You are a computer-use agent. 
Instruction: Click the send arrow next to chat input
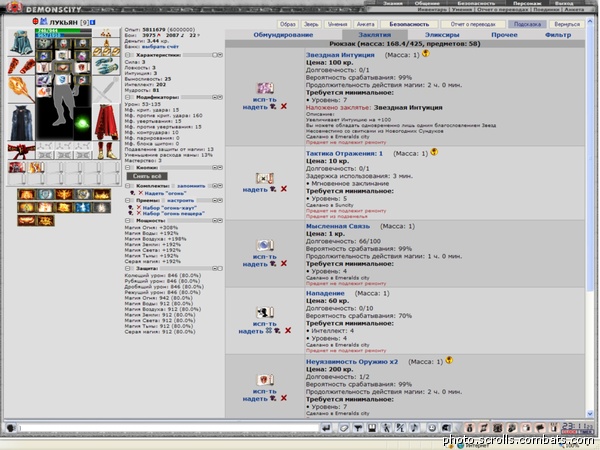tap(326, 428)
